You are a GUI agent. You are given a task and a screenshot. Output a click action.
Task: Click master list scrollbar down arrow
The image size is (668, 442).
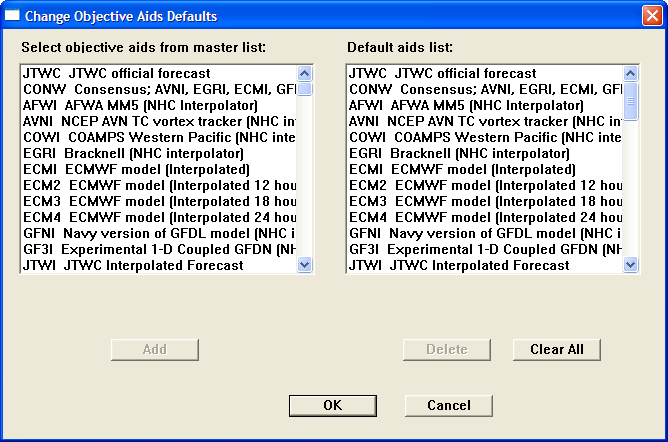[305, 264]
